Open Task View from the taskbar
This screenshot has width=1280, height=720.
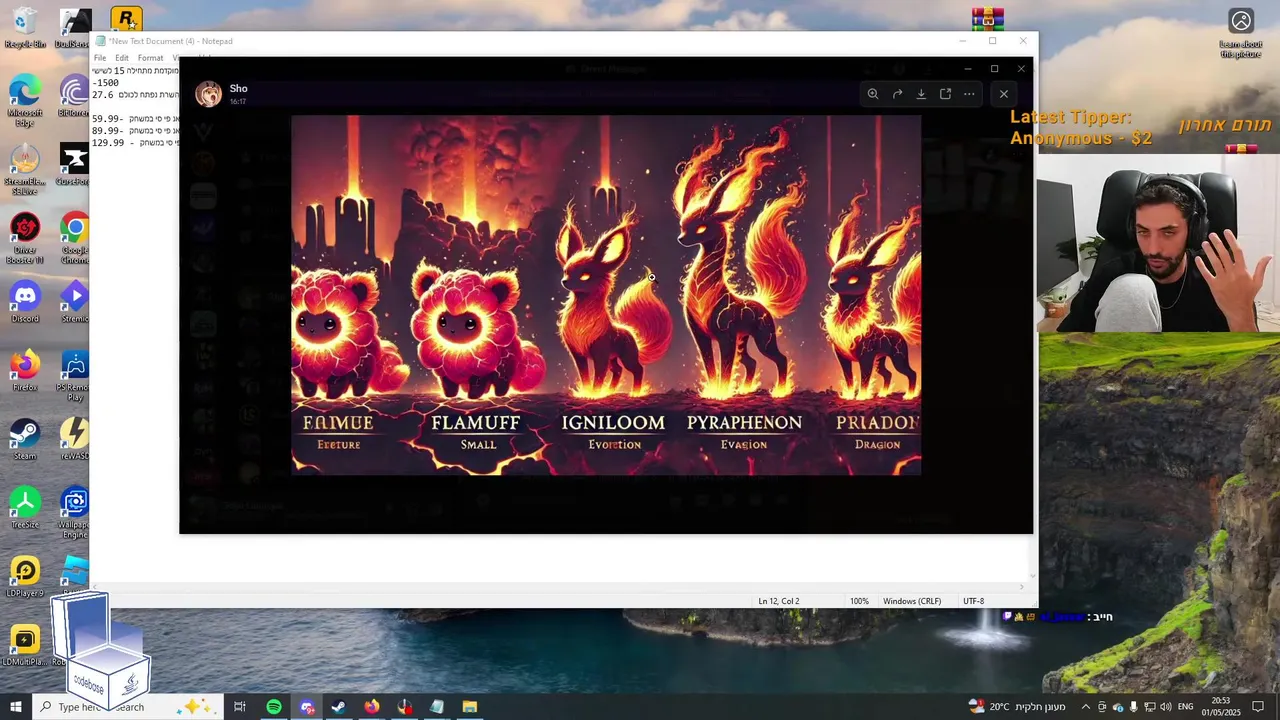tap(240, 707)
